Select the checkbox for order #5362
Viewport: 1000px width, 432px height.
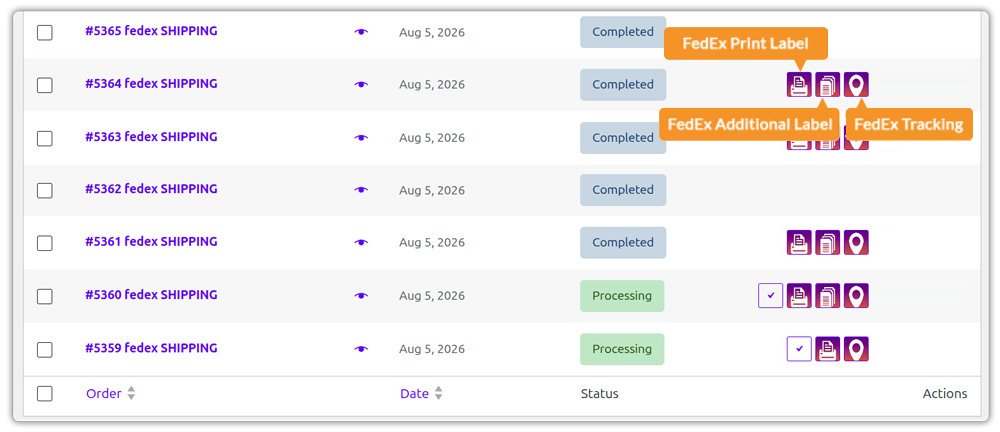45,190
